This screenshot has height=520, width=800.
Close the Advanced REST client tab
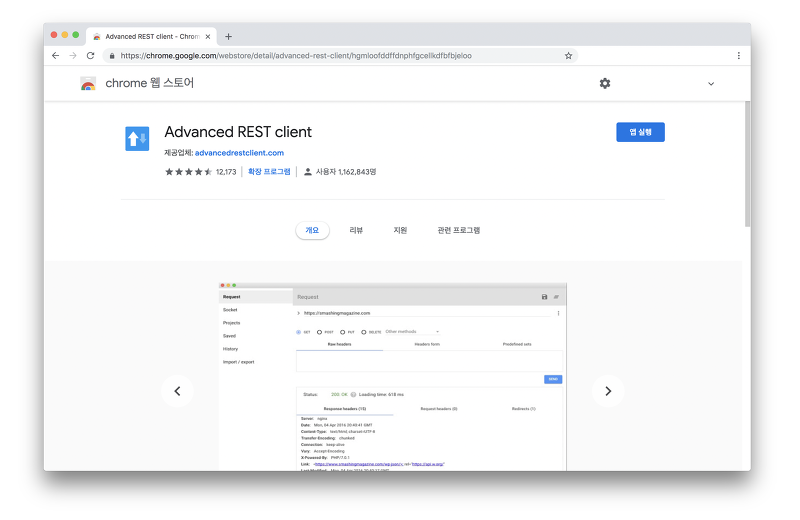208,37
